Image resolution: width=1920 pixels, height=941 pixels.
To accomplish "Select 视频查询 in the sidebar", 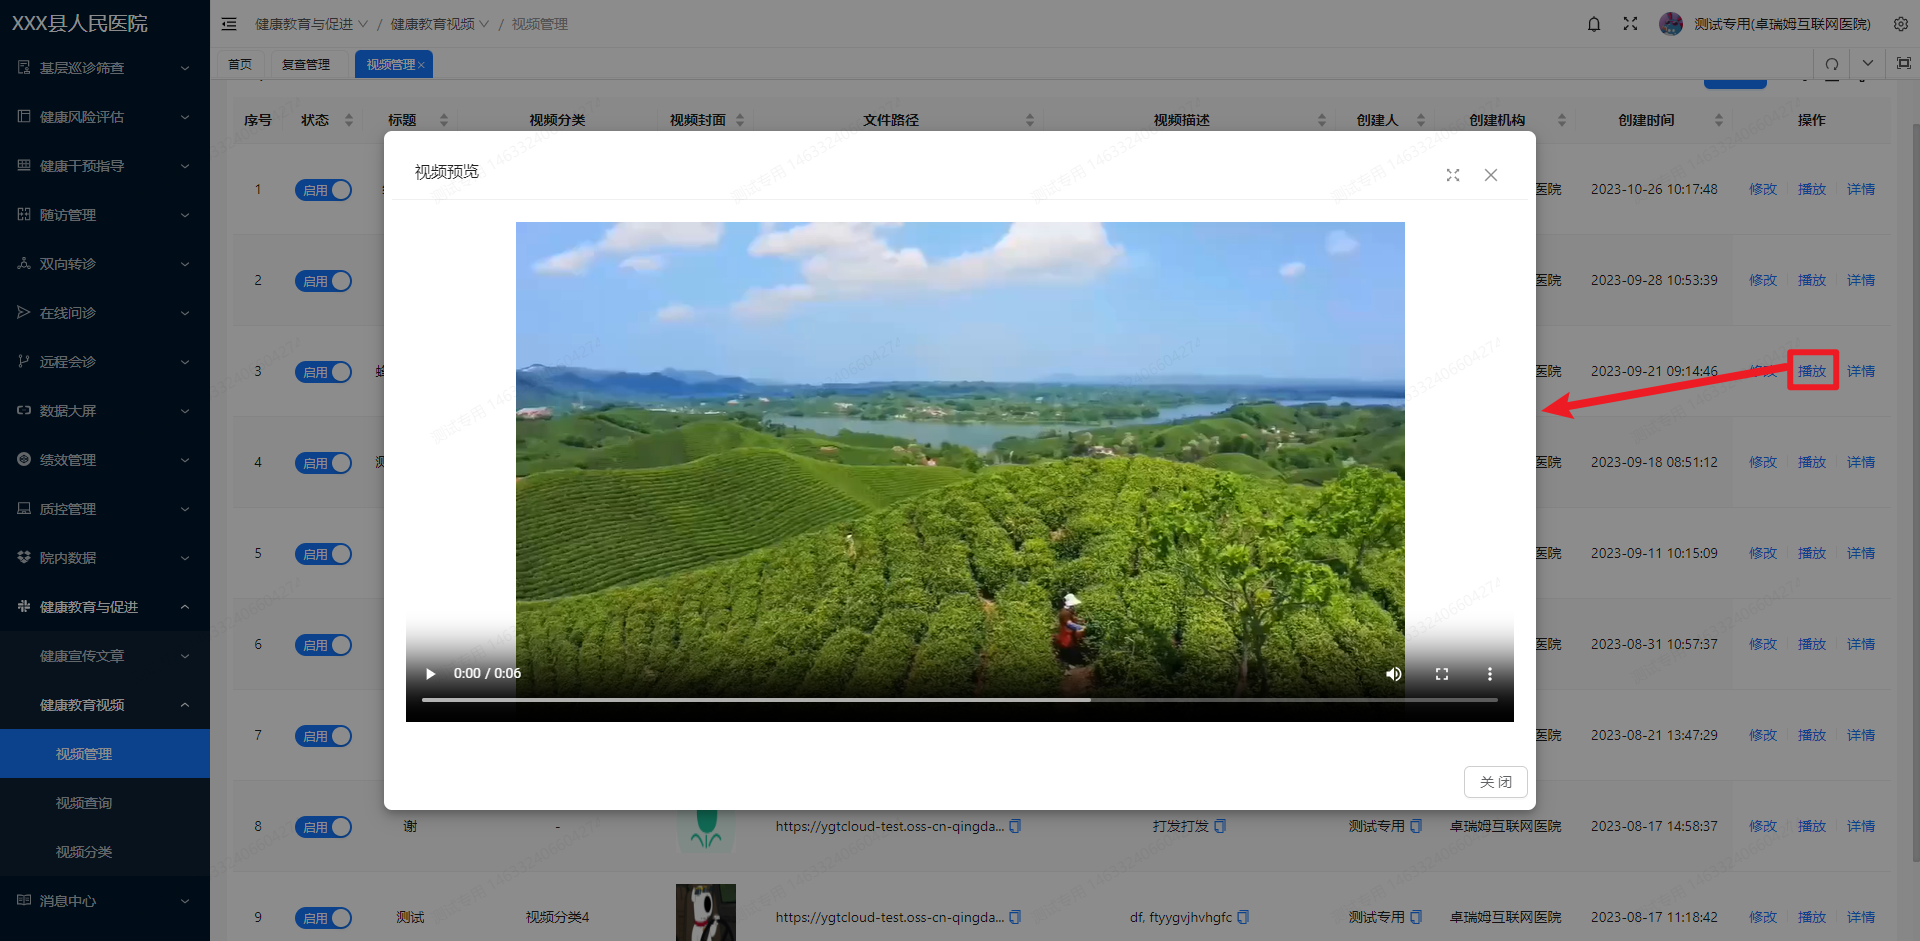I will (84, 803).
